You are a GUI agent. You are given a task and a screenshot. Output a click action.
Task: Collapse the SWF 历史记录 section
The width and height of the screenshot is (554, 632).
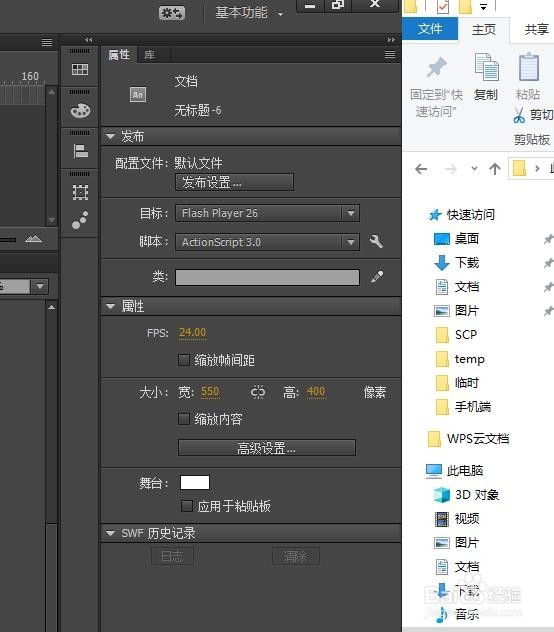(x=110, y=533)
